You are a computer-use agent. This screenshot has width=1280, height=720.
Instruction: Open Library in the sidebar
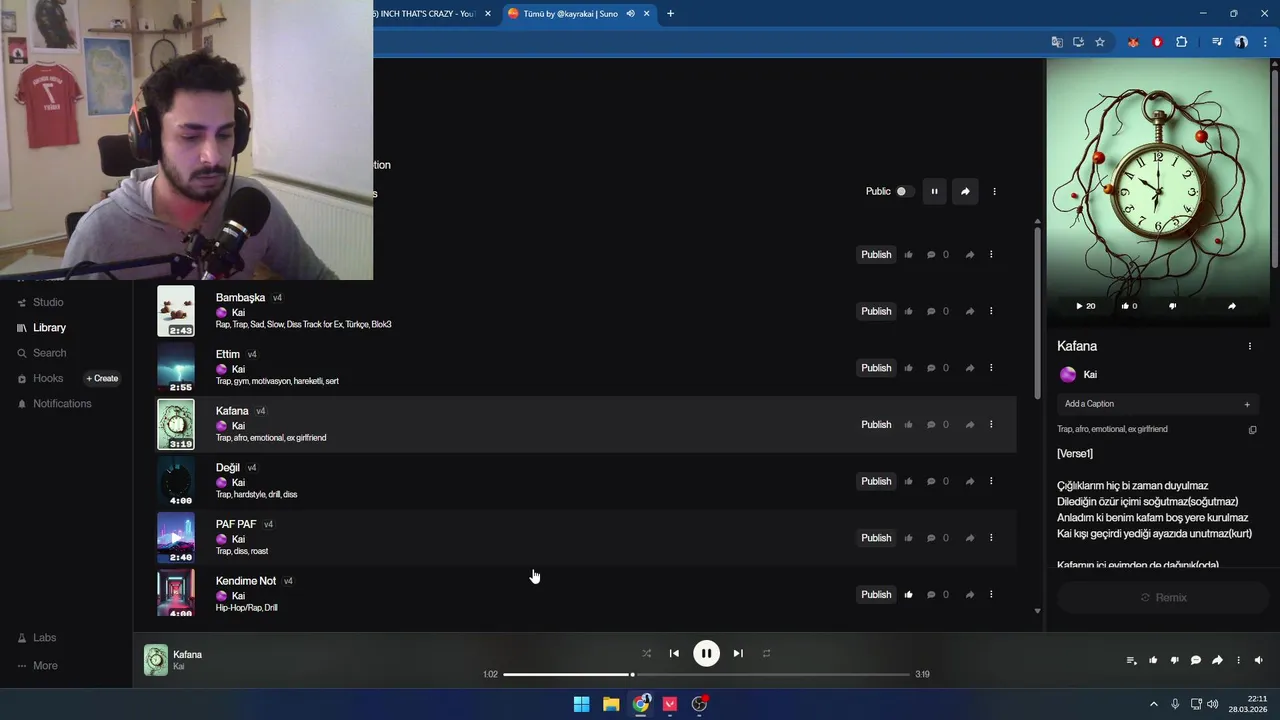[x=49, y=328]
